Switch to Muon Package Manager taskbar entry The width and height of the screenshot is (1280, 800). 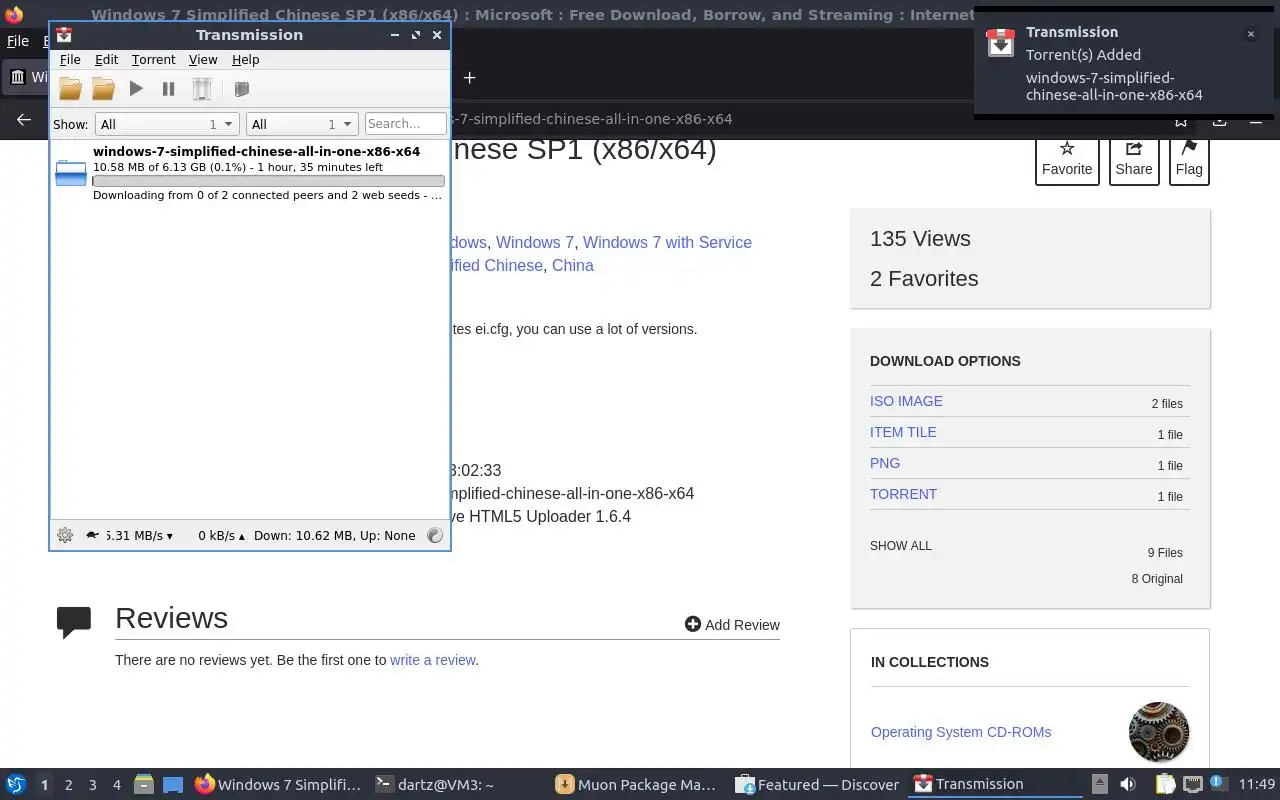636,785
